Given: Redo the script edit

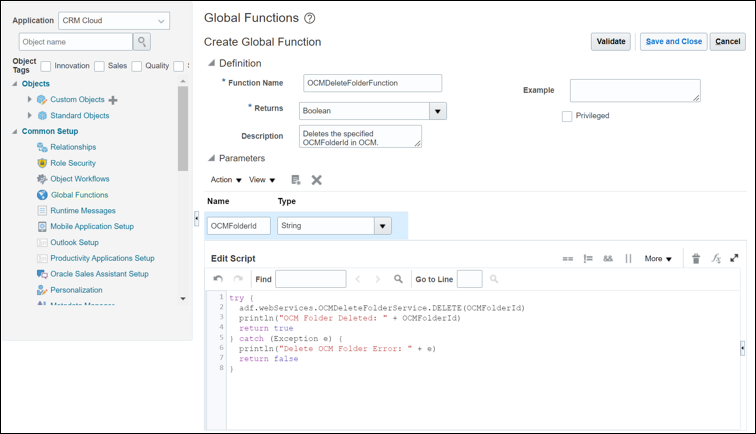Looking at the screenshot, I should pos(238,279).
